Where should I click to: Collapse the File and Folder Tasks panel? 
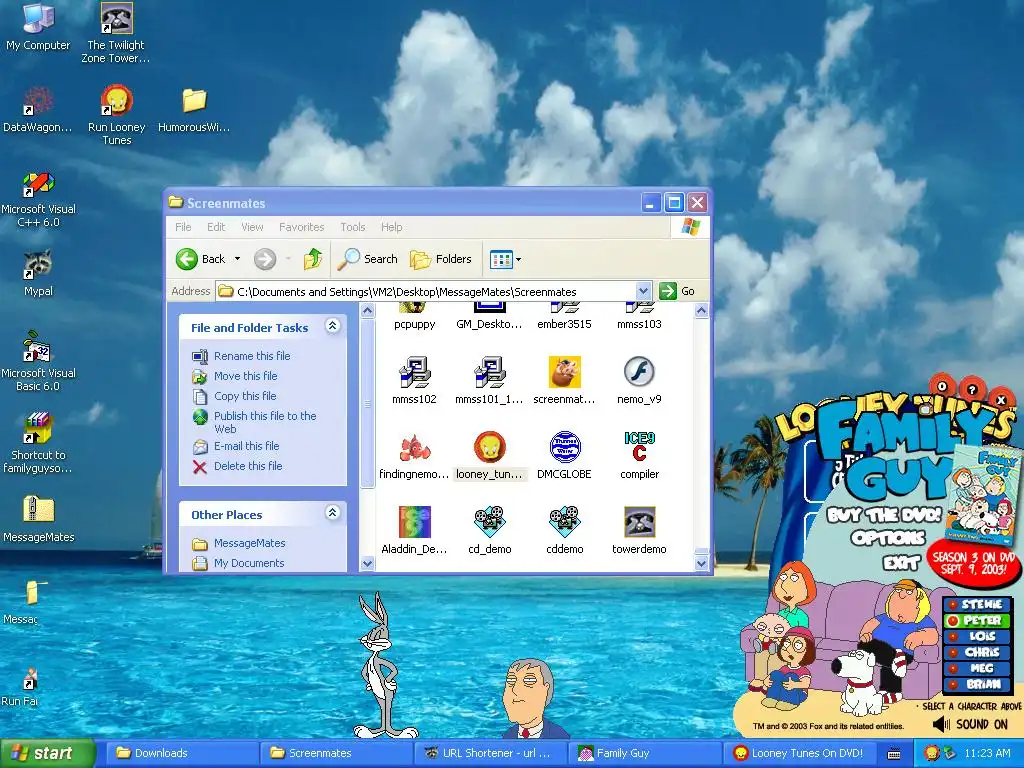333,326
